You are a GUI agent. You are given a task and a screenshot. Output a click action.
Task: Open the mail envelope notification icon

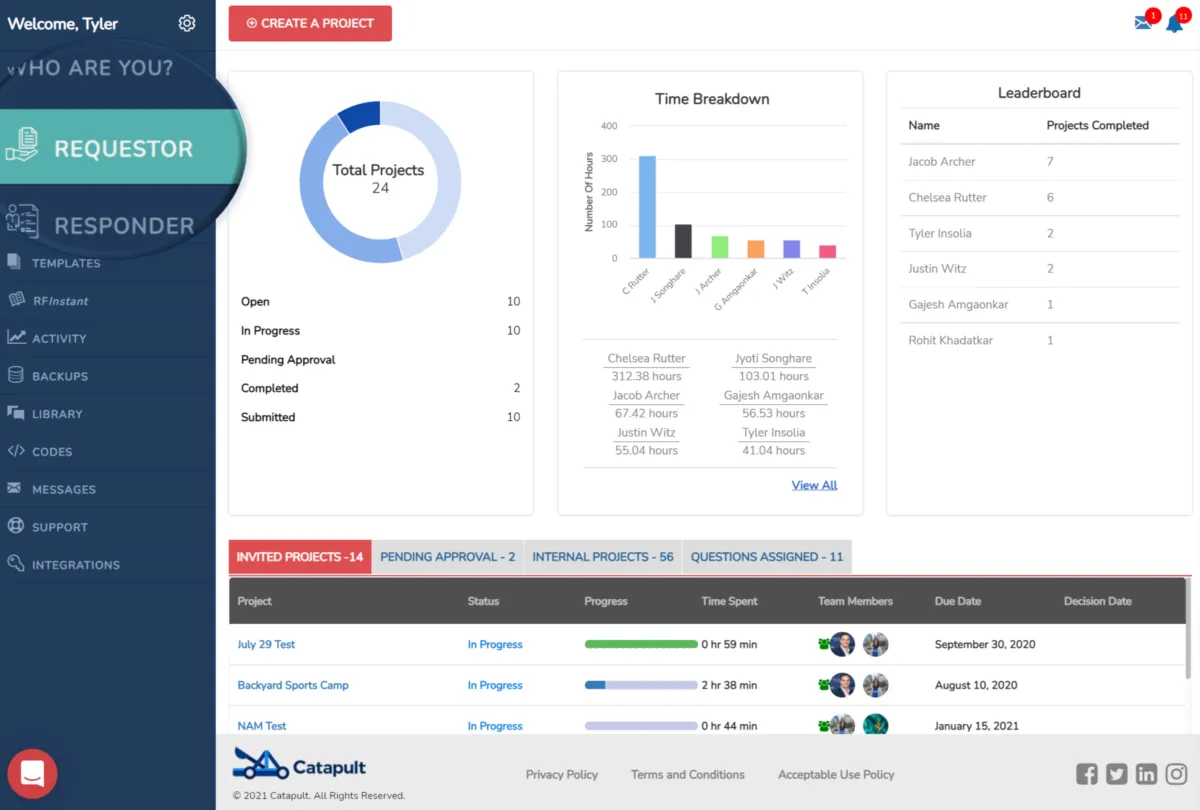[1143, 23]
